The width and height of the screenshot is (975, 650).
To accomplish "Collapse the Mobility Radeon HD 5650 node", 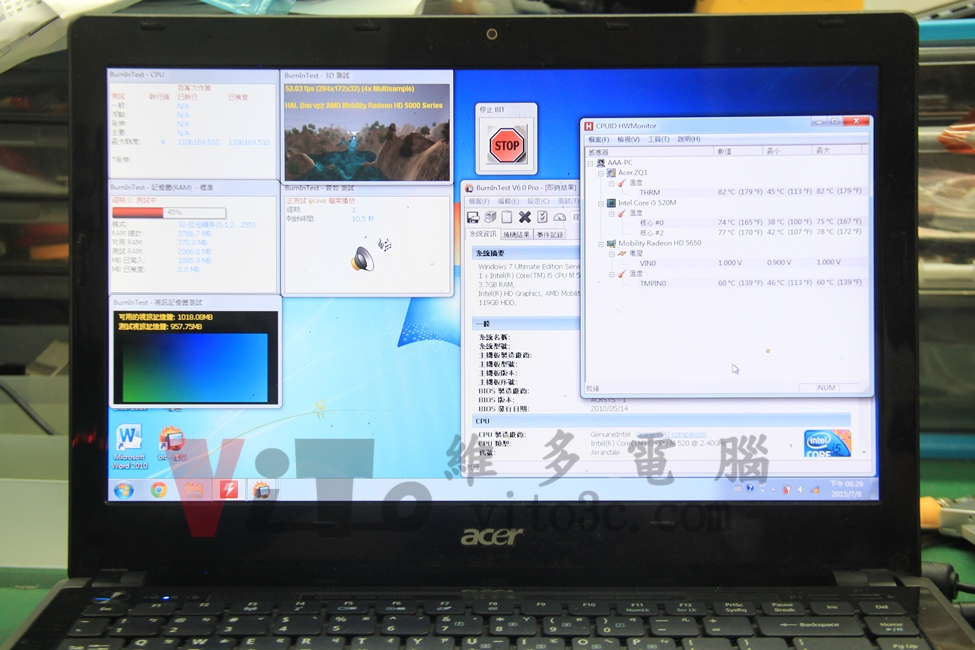I will (601, 244).
